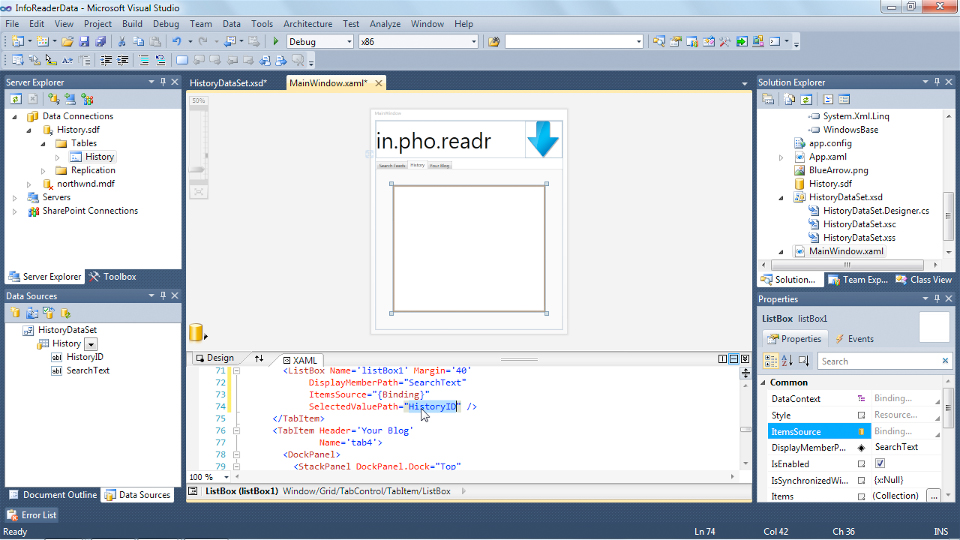
Task: Click the Cut scissors icon
Action: click(121, 42)
